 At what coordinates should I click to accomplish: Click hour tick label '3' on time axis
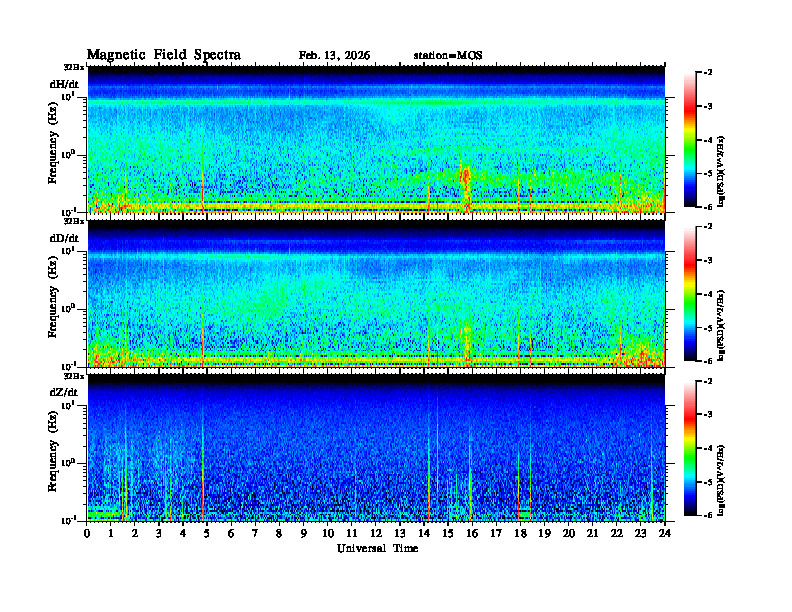coord(159,534)
